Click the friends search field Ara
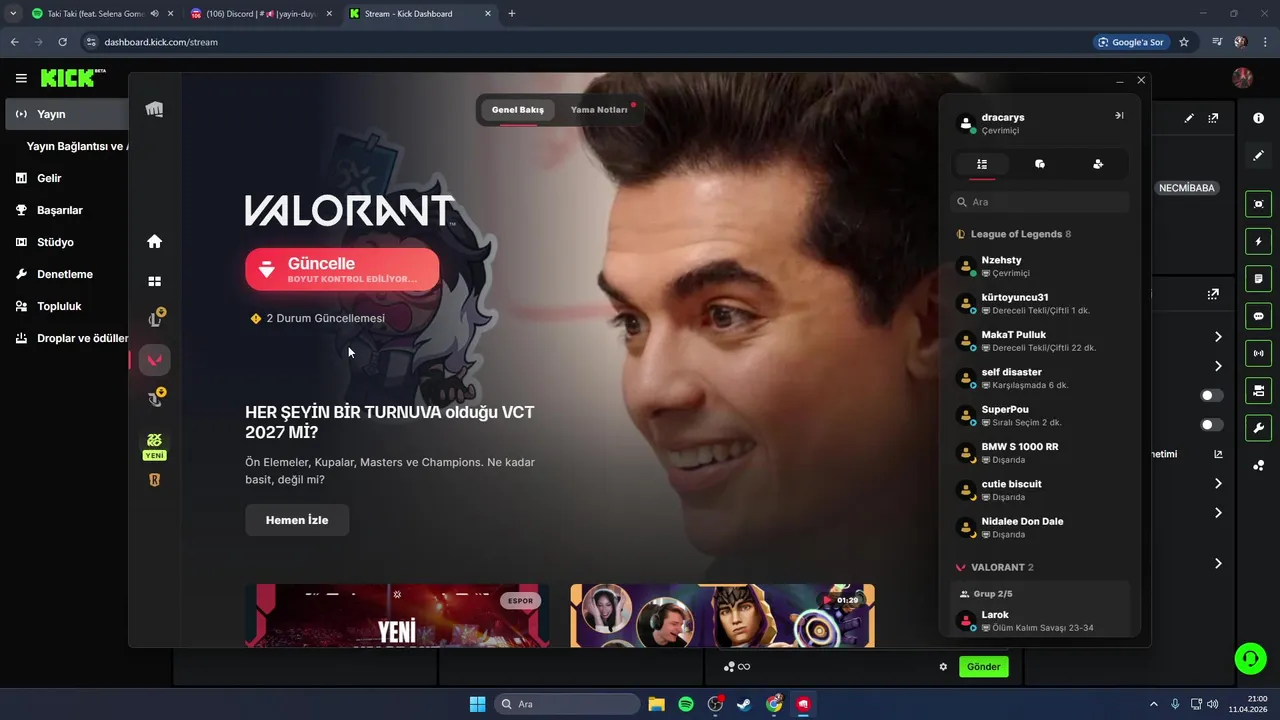 pos(1040,202)
